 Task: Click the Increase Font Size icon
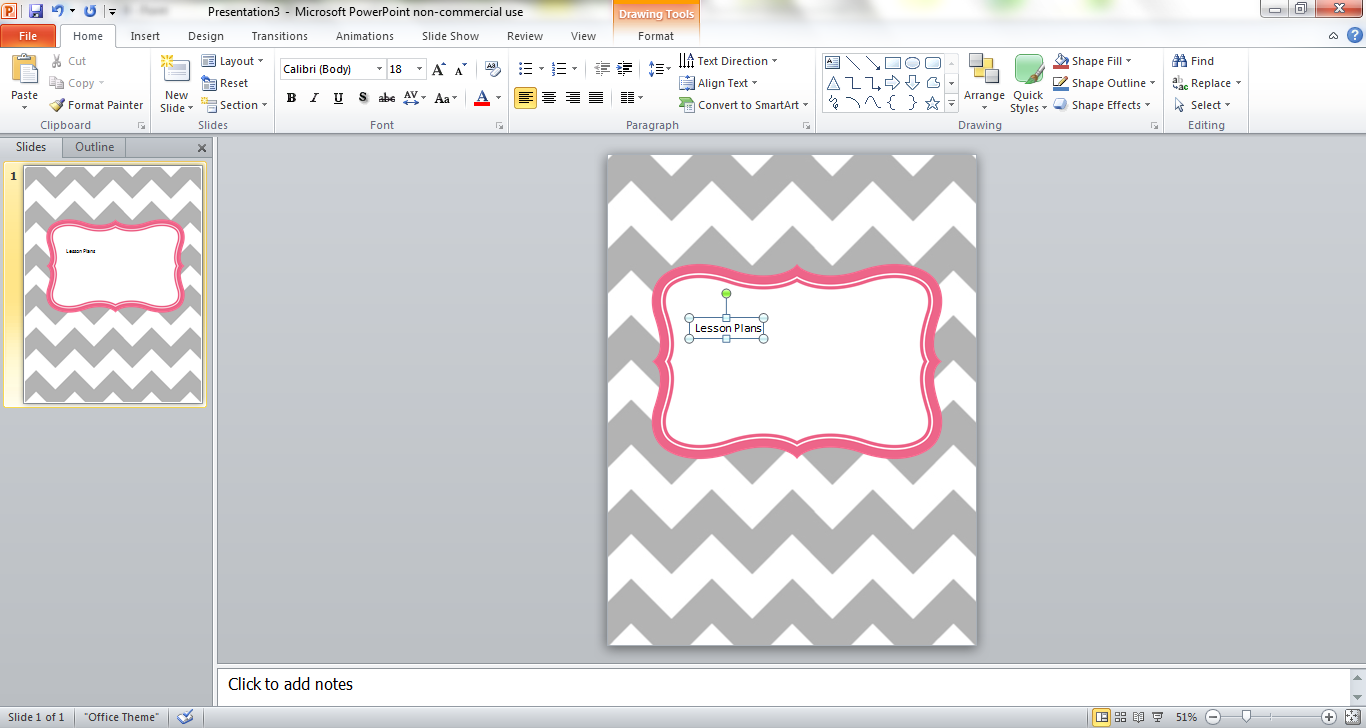click(x=439, y=69)
